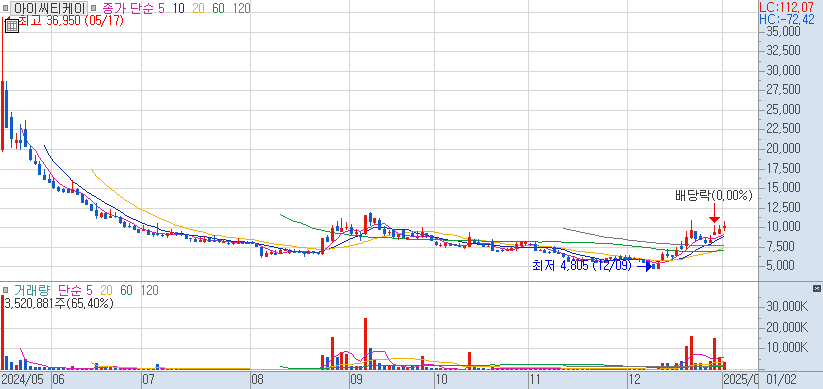Select the price 5-day moving average label

click(x=161, y=8)
